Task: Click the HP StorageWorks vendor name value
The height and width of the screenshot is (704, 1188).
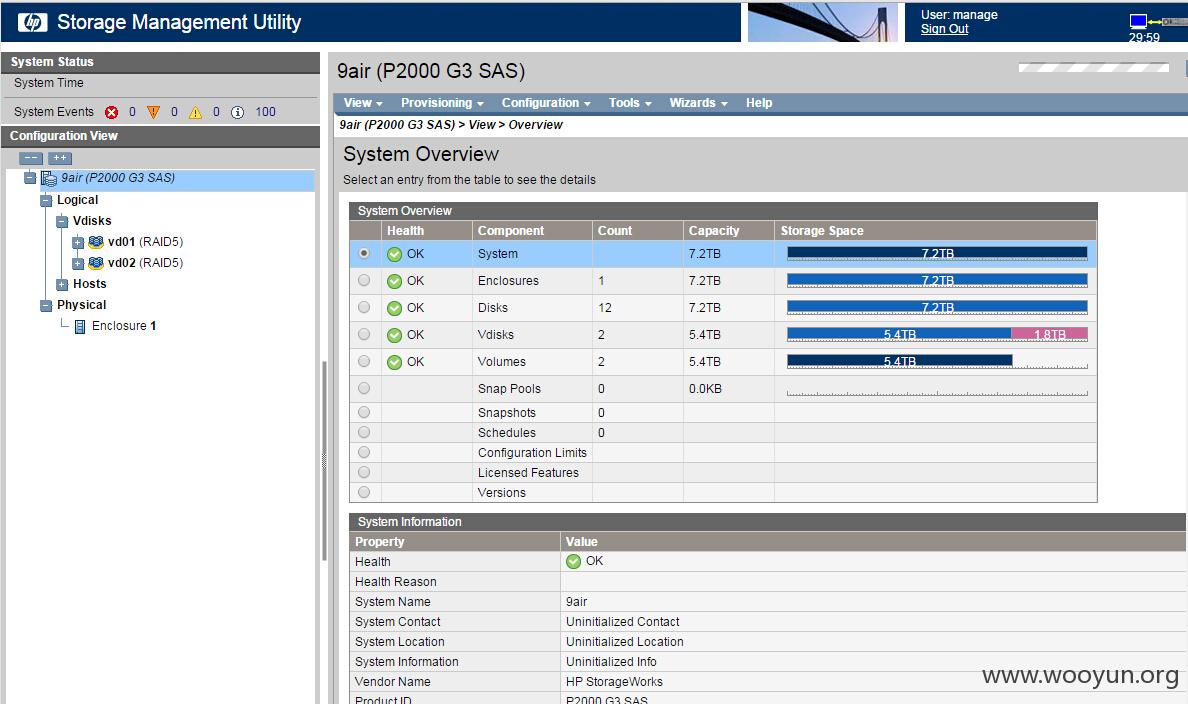Action: [614, 682]
